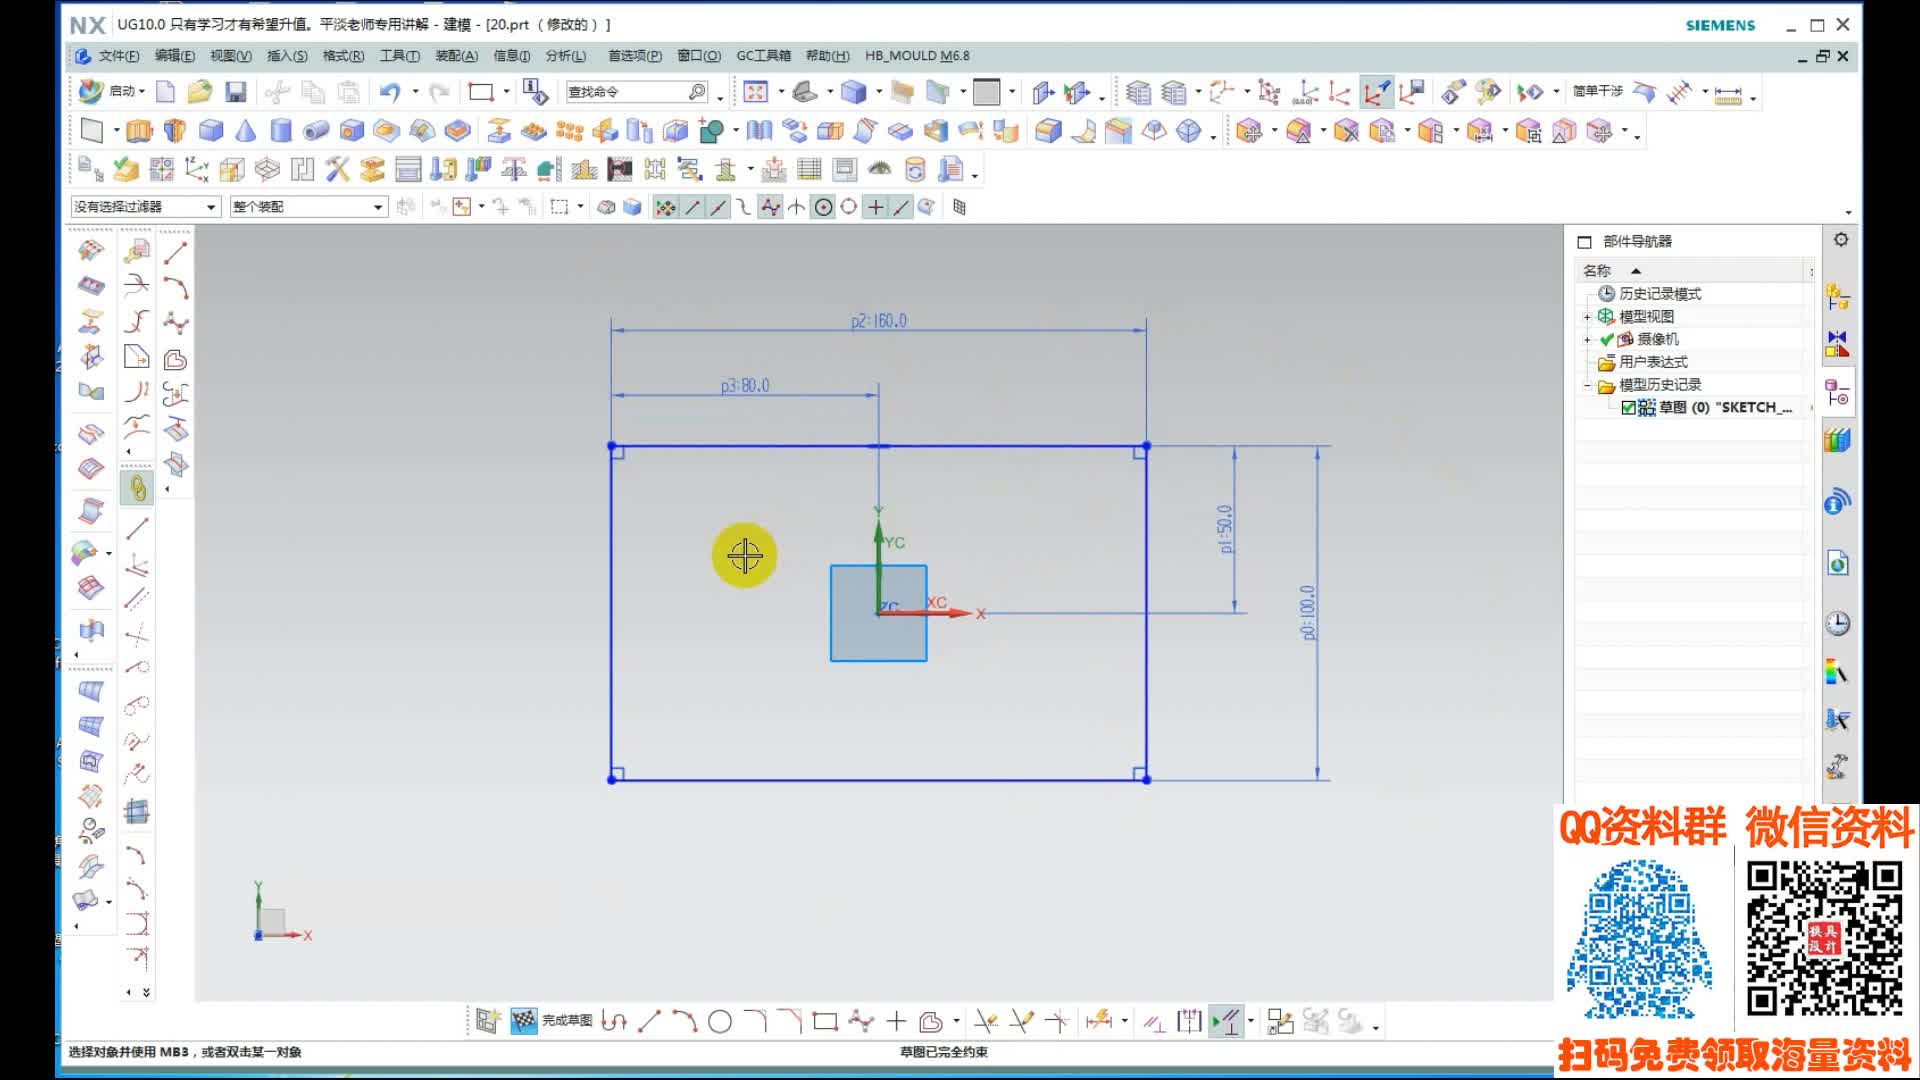Toggle the green check next to 摄像机
The height and width of the screenshot is (1080, 1920).
pos(1607,340)
